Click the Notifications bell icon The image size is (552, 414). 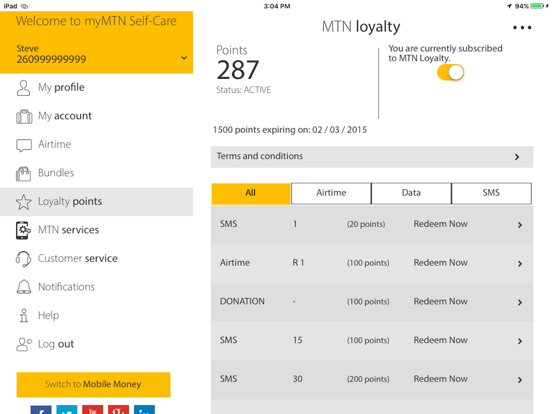click(24, 287)
